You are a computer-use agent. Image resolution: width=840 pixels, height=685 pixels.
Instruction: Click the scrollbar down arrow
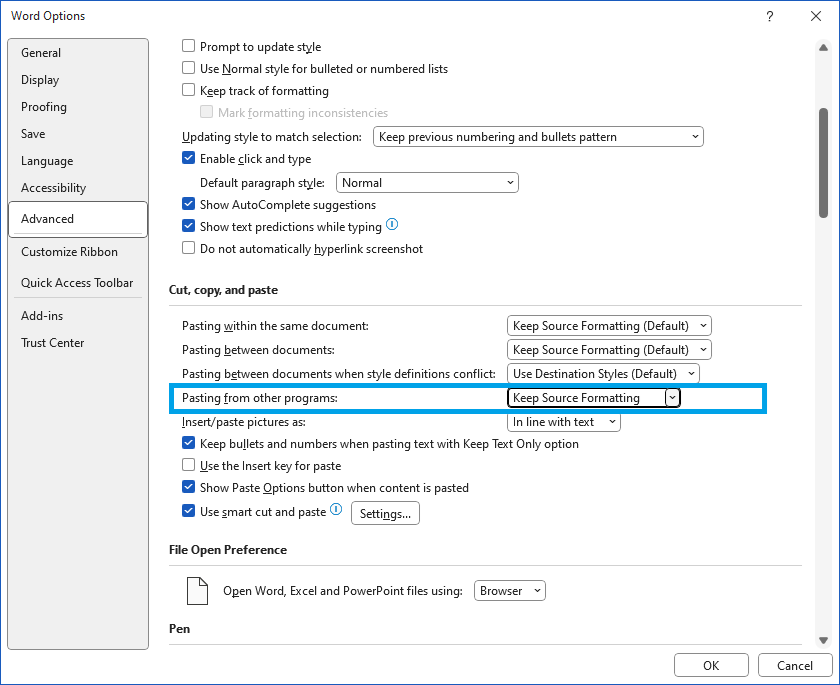click(x=823, y=640)
